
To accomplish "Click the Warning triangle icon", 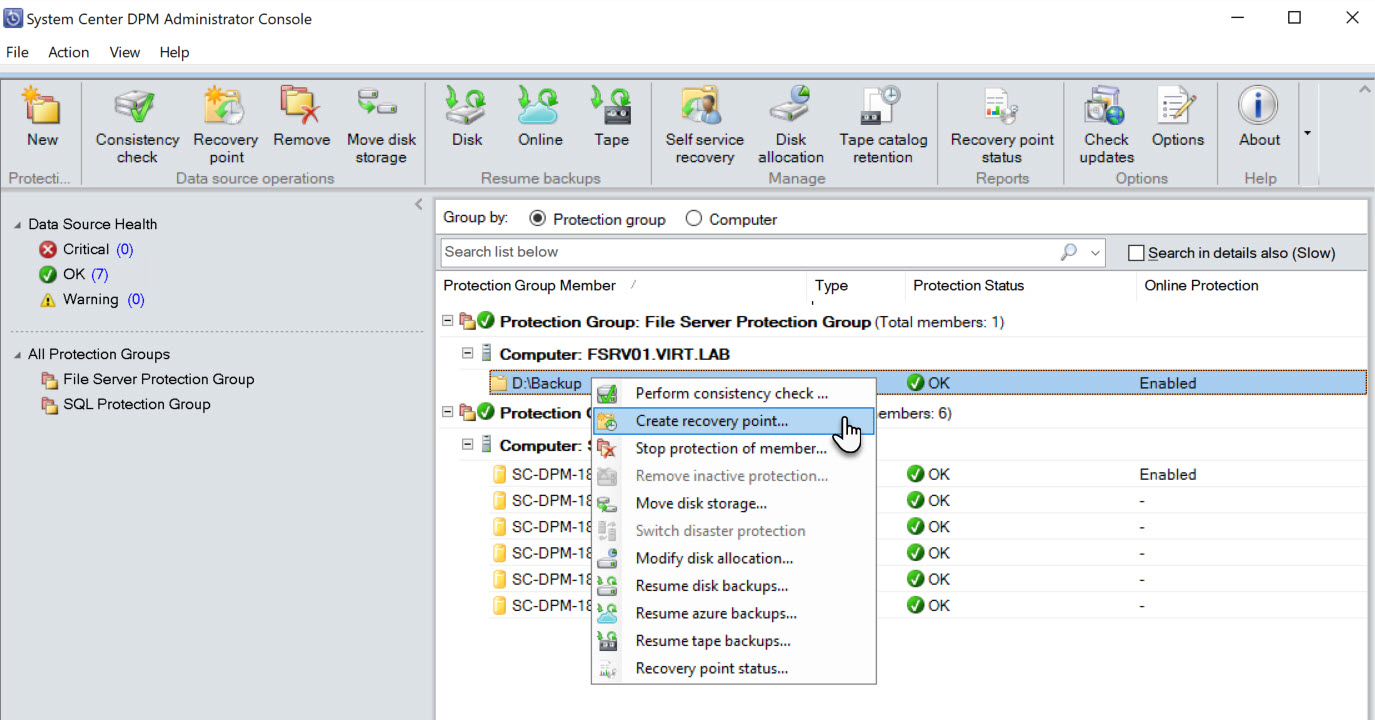I will pos(47,299).
